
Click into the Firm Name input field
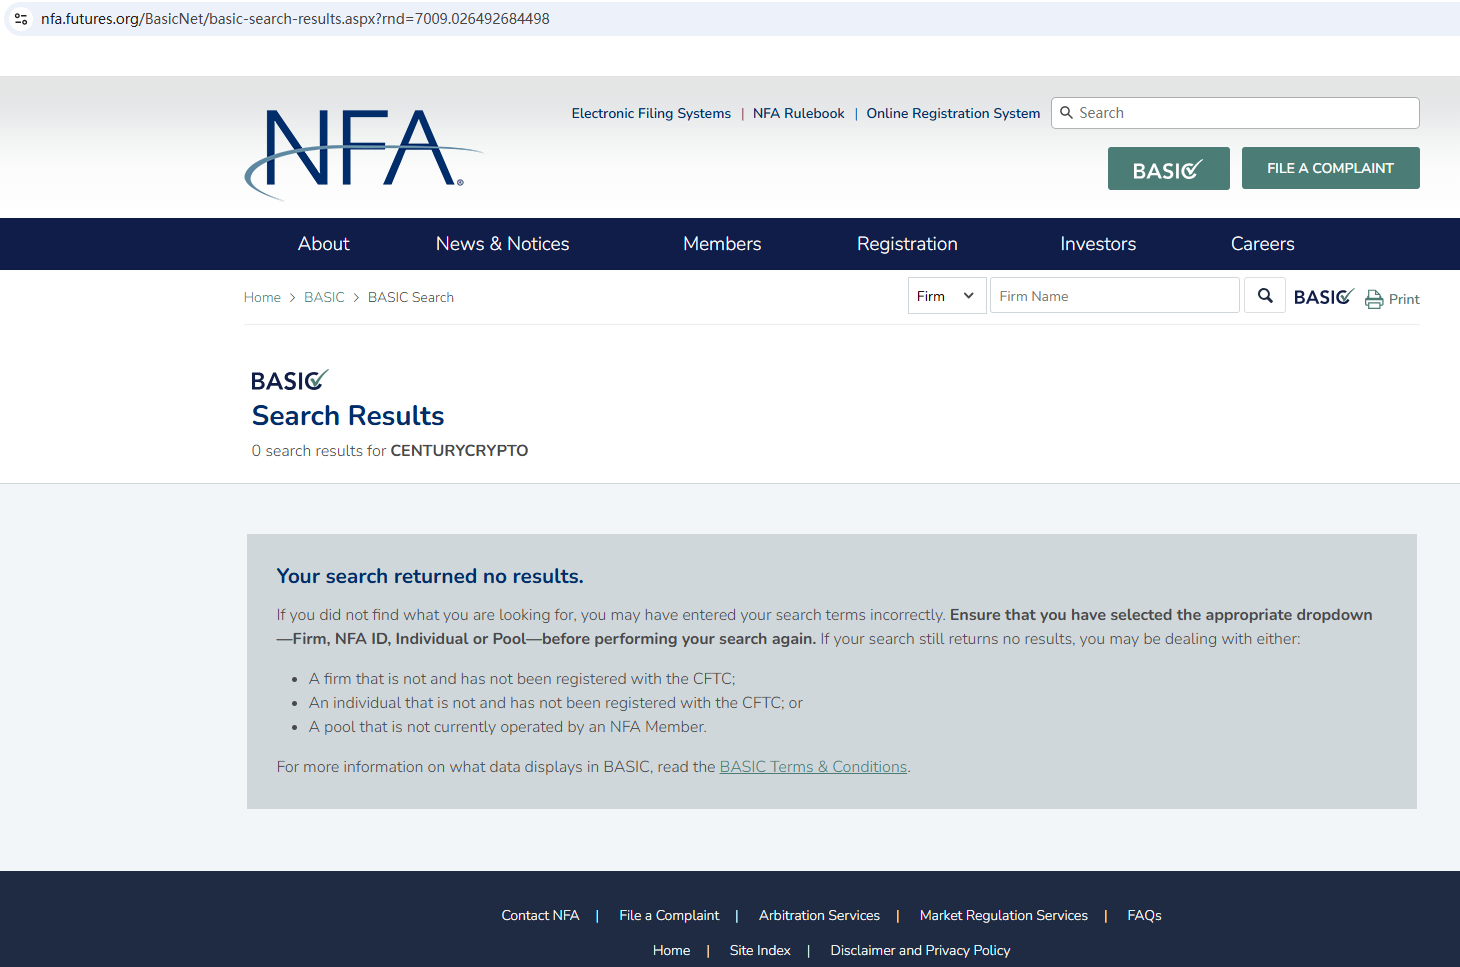(1114, 296)
